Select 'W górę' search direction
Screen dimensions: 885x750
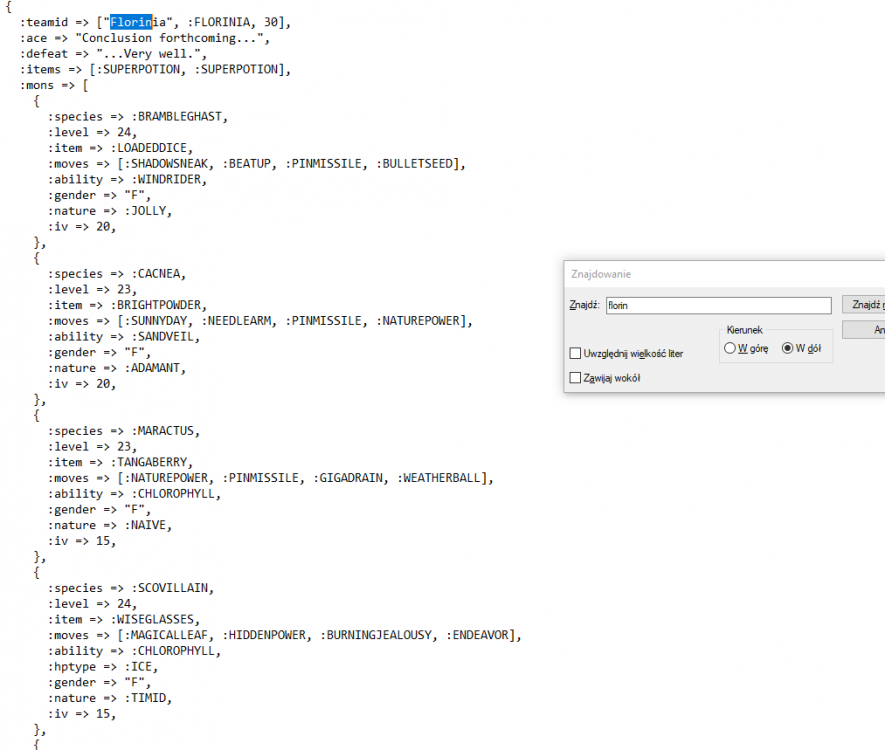point(731,348)
